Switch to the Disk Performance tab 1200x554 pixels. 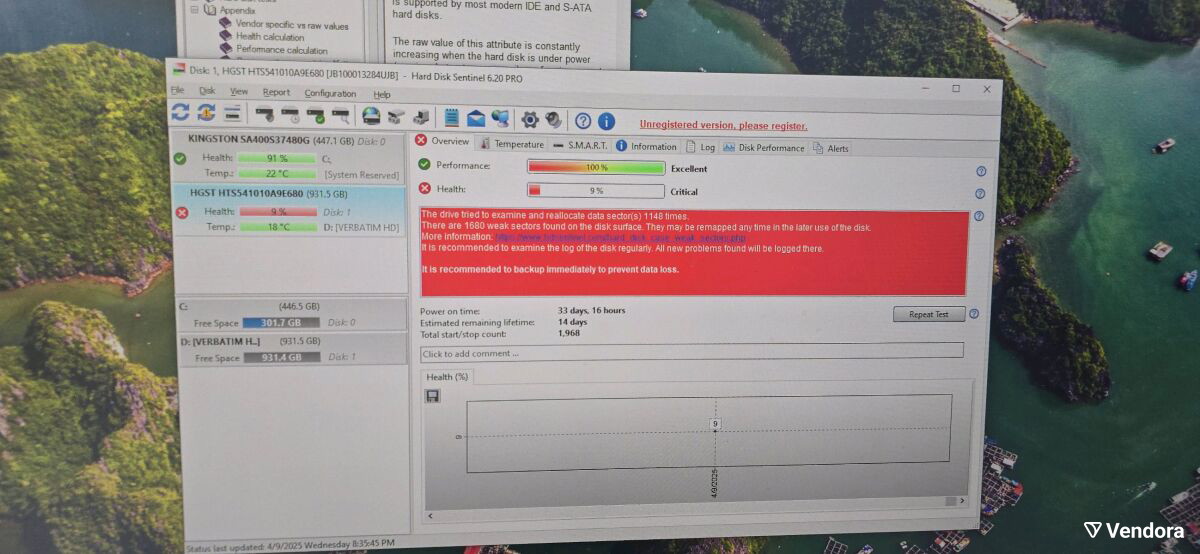764,148
